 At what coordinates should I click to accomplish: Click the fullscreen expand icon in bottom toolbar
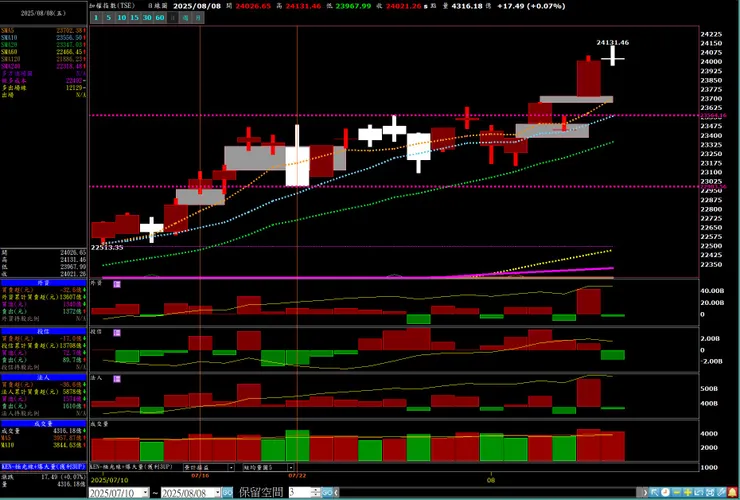(709, 493)
